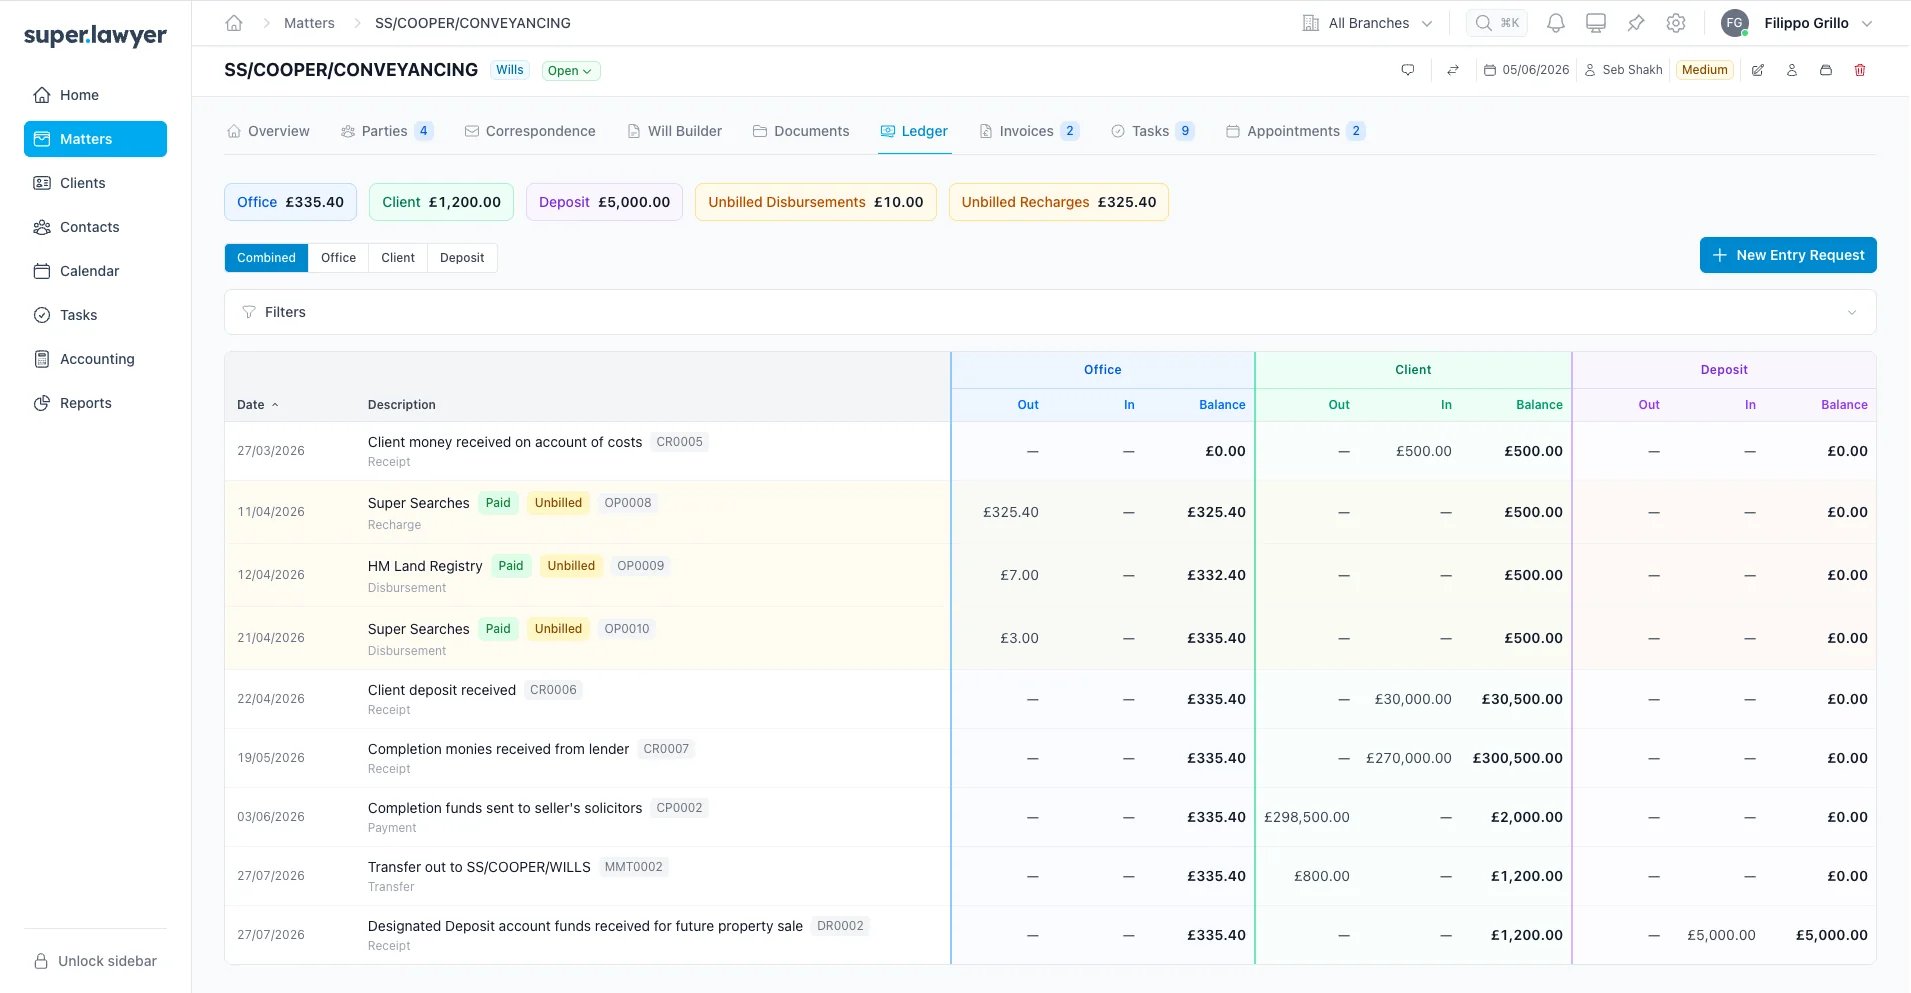Switch to the Client ledger view
This screenshot has width=1911, height=993.
click(x=398, y=258)
